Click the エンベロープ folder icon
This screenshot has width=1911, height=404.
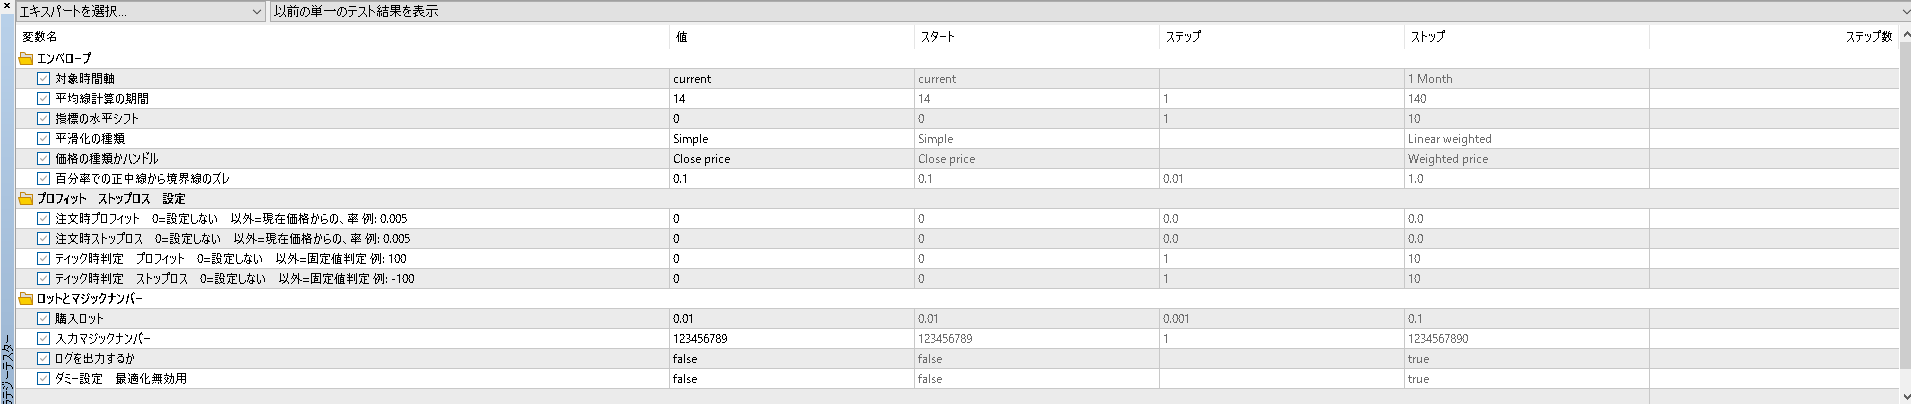click(26, 59)
